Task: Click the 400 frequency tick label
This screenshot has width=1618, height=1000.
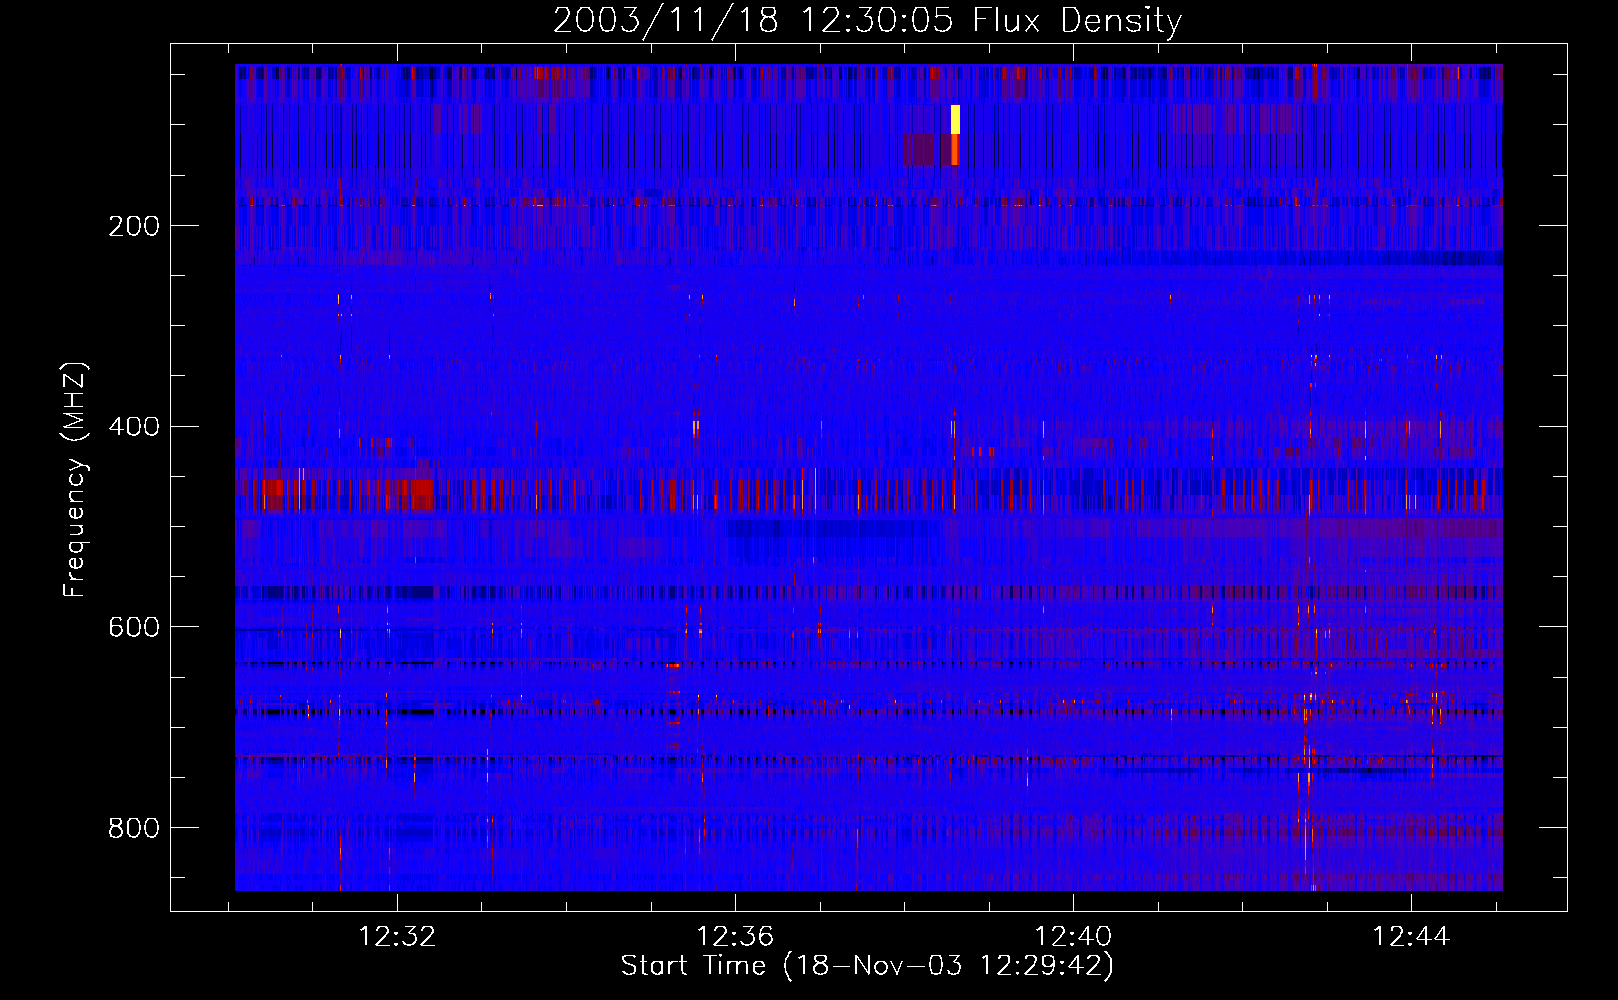Action: click(134, 427)
